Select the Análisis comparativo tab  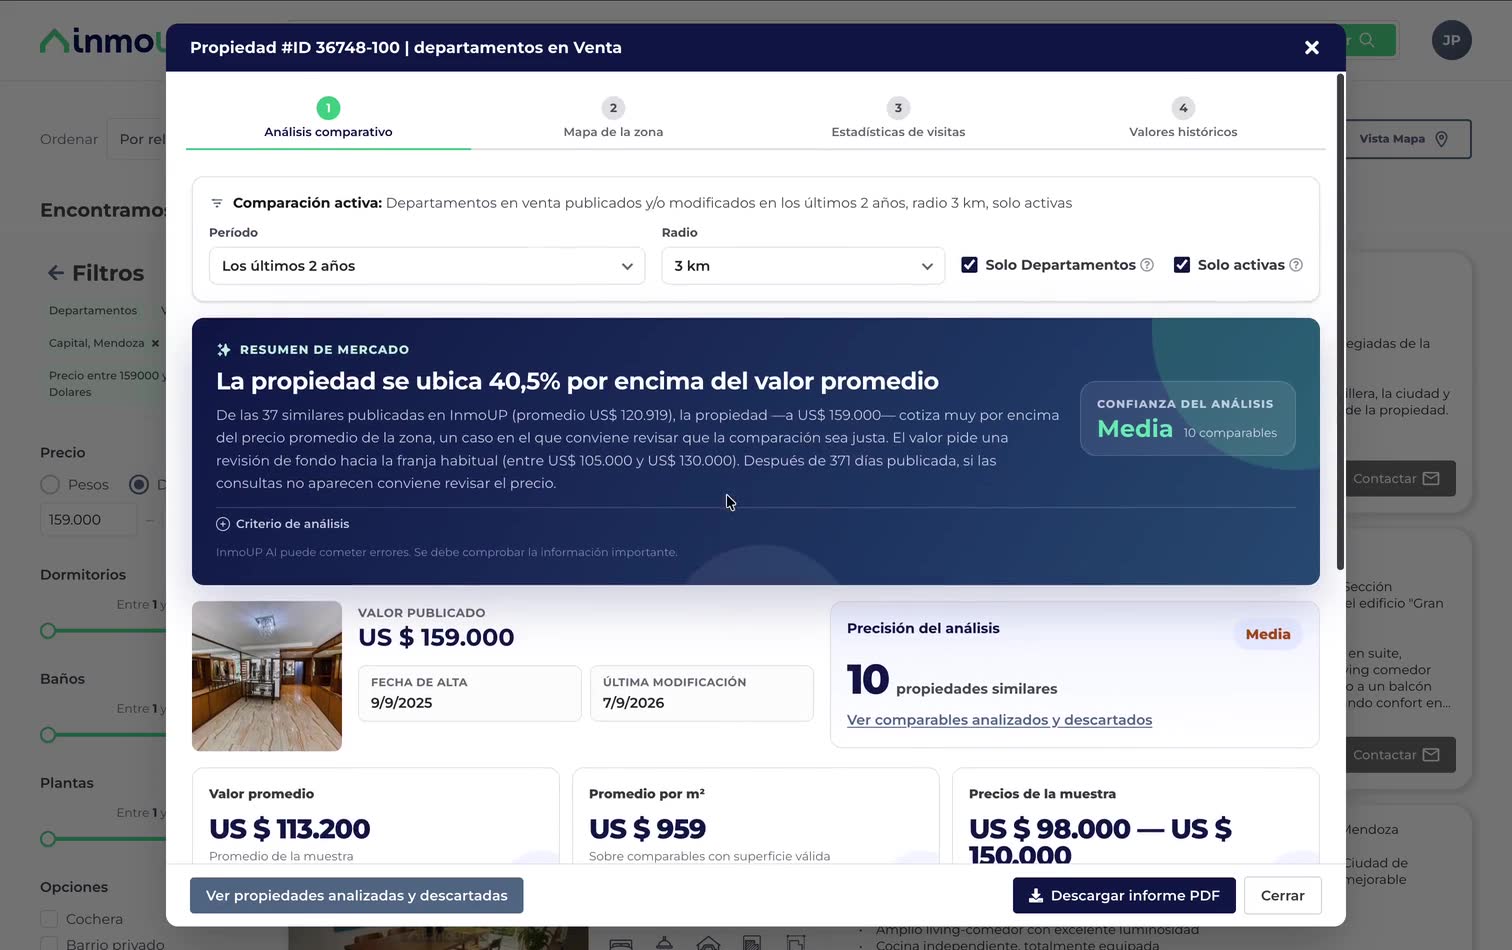(x=328, y=119)
